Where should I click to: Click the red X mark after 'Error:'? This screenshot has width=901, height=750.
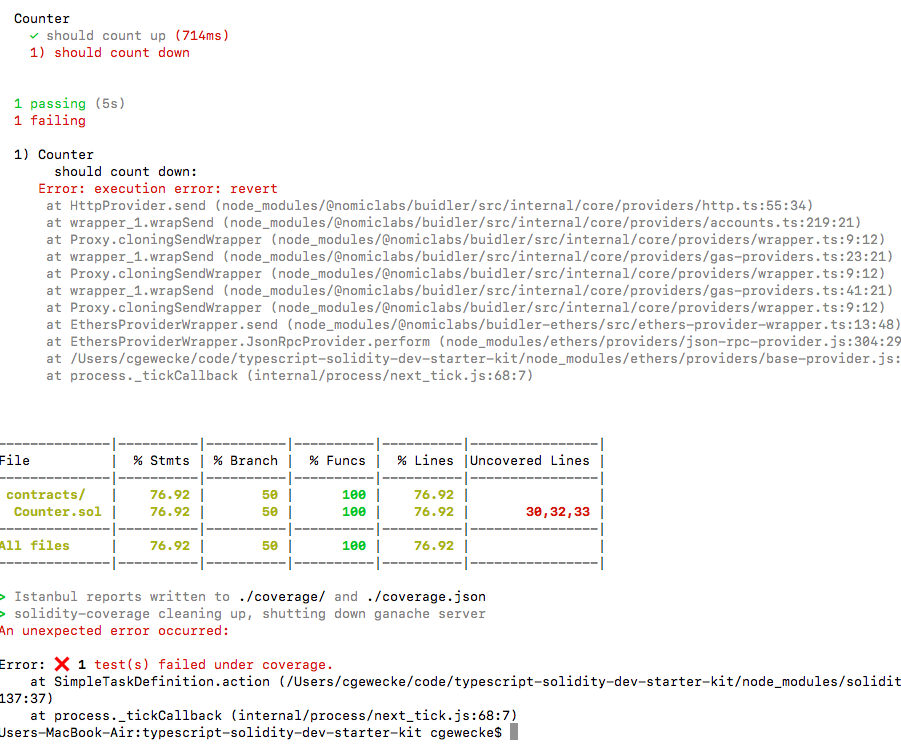(62, 664)
